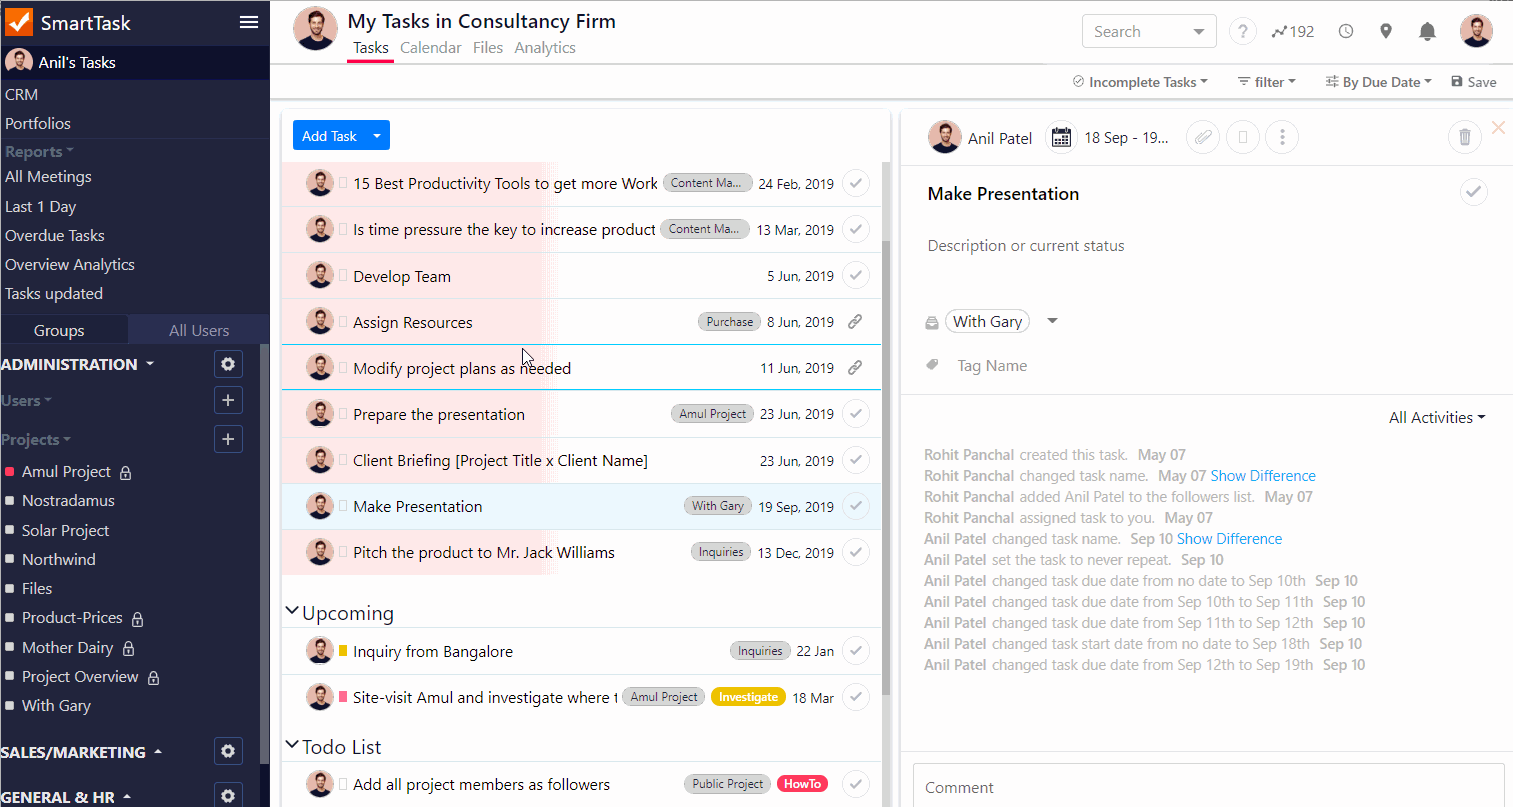Open the Search dropdown box

point(1149,31)
